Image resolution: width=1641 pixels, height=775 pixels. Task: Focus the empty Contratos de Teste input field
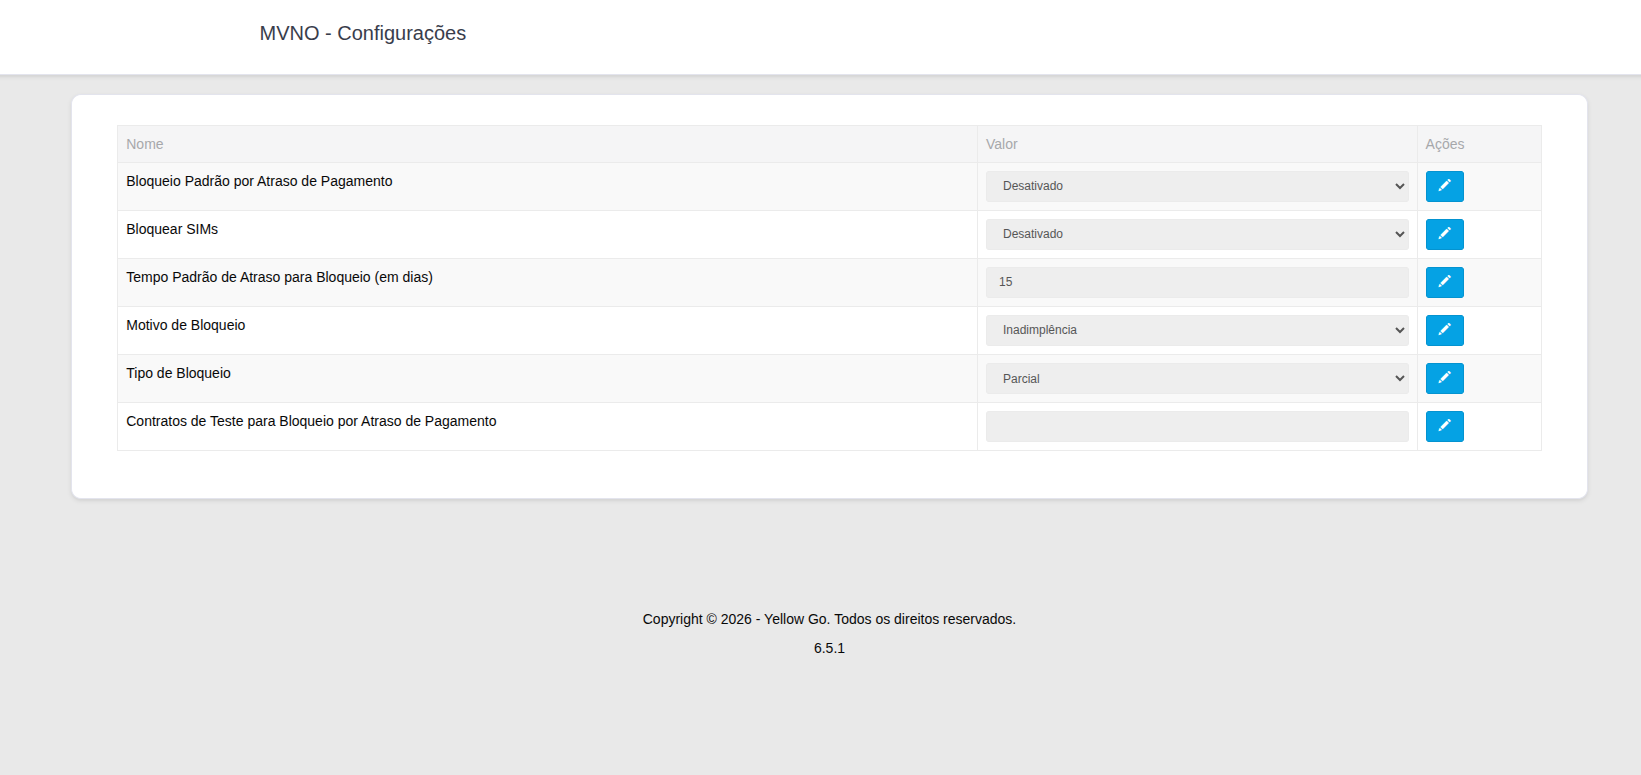tap(1196, 426)
